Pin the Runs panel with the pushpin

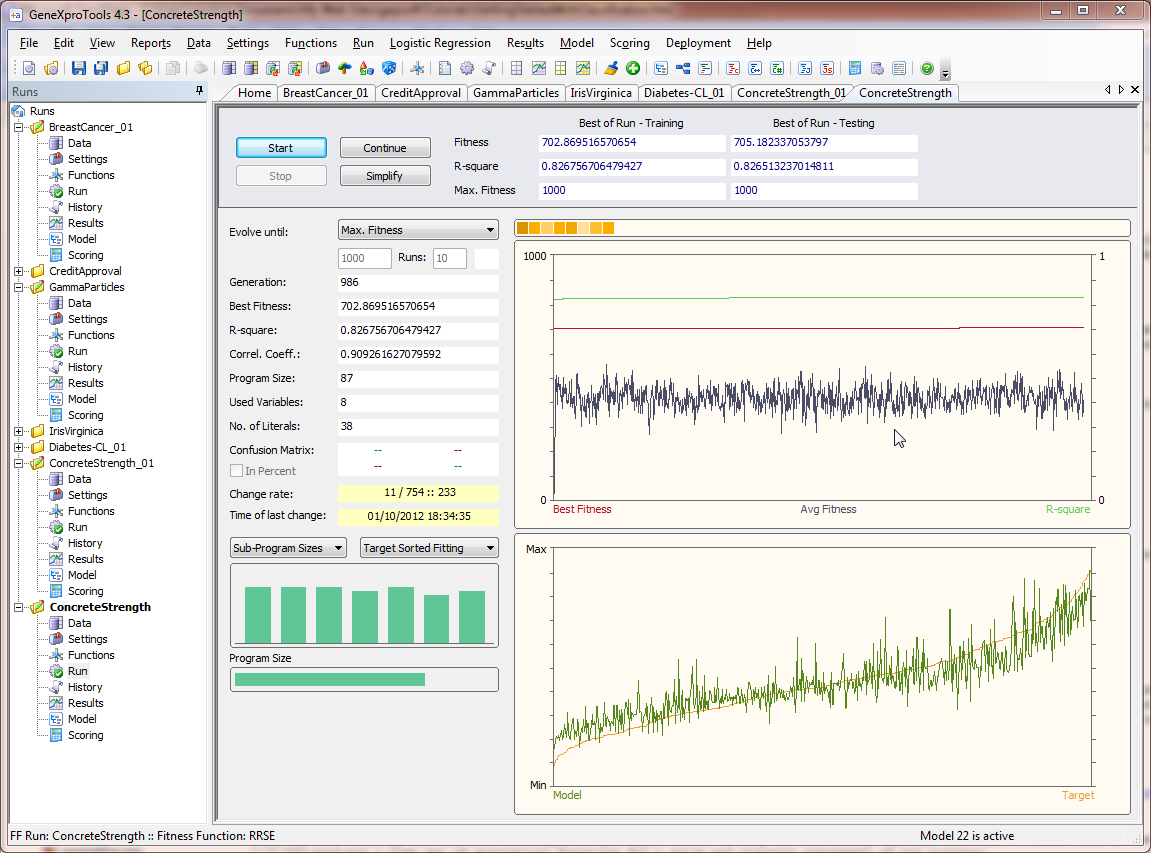click(199, 90)
